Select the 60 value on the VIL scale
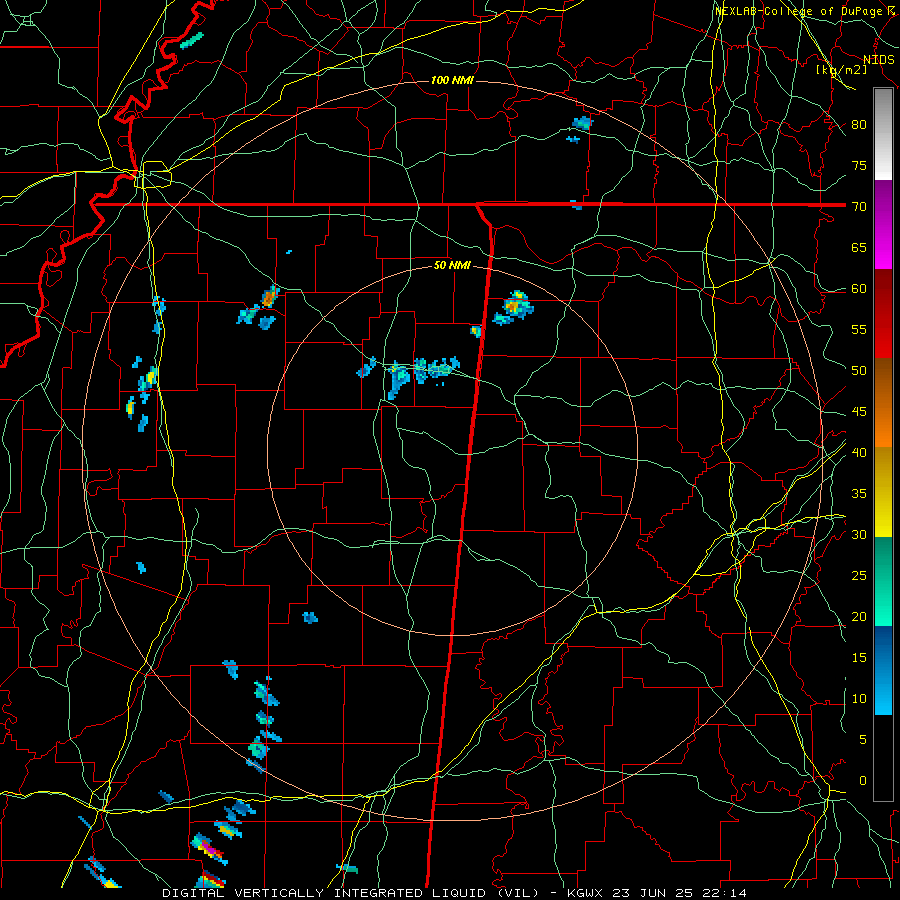Image resolution: width=900 pixels, height=900 pixels. [859, 289]
